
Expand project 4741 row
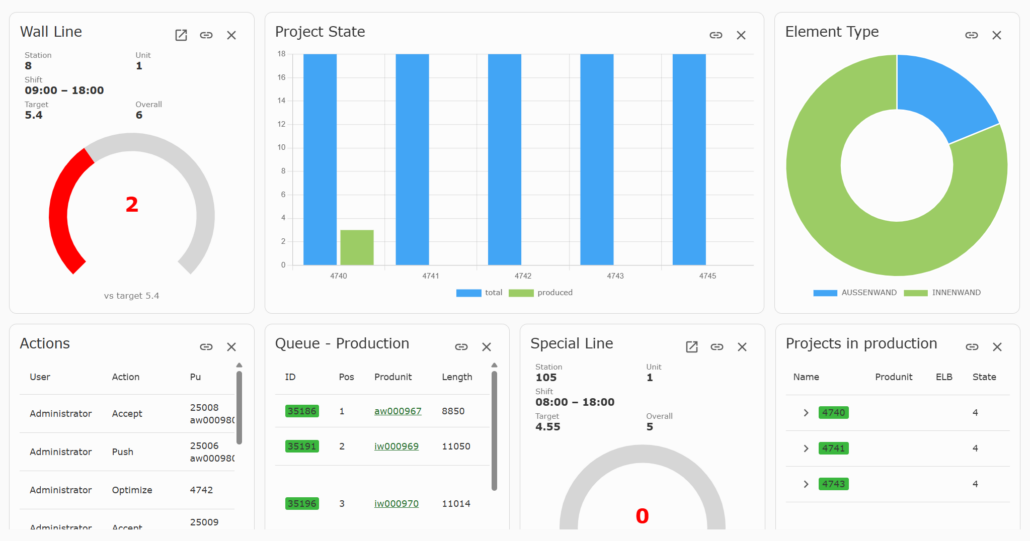tap(806, 448)
